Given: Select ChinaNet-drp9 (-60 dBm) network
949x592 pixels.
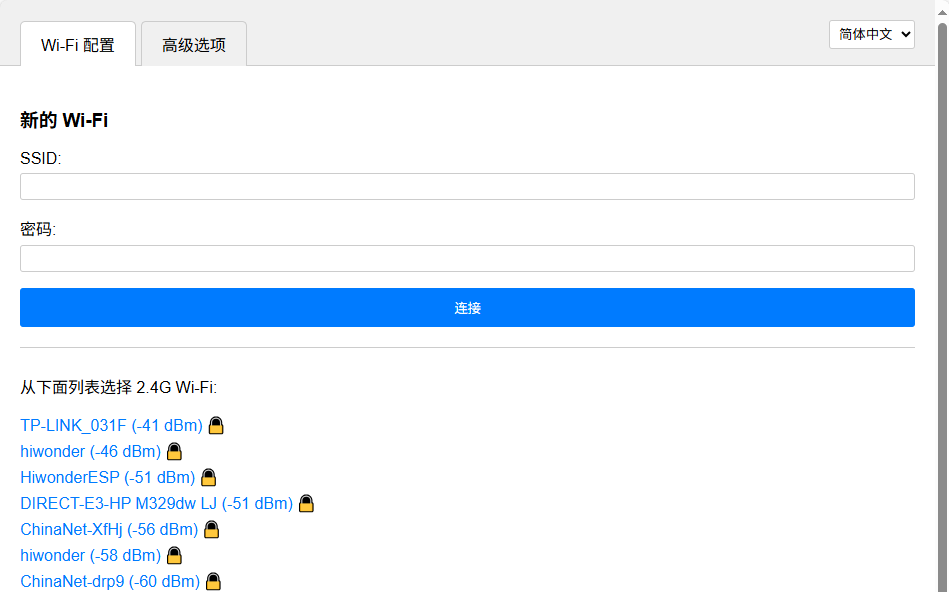Looking at the screenshot, I should click(110, 581).
